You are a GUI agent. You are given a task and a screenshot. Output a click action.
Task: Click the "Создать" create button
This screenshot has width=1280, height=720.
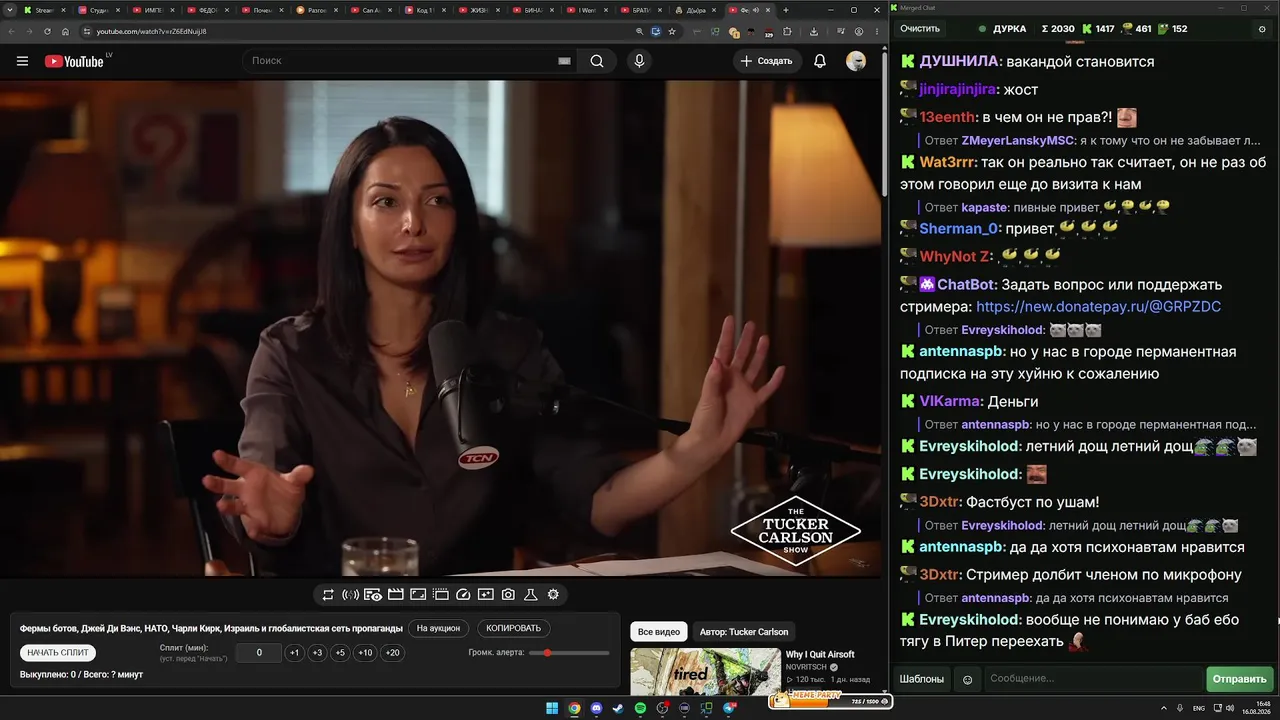click(x=766, y=61)
